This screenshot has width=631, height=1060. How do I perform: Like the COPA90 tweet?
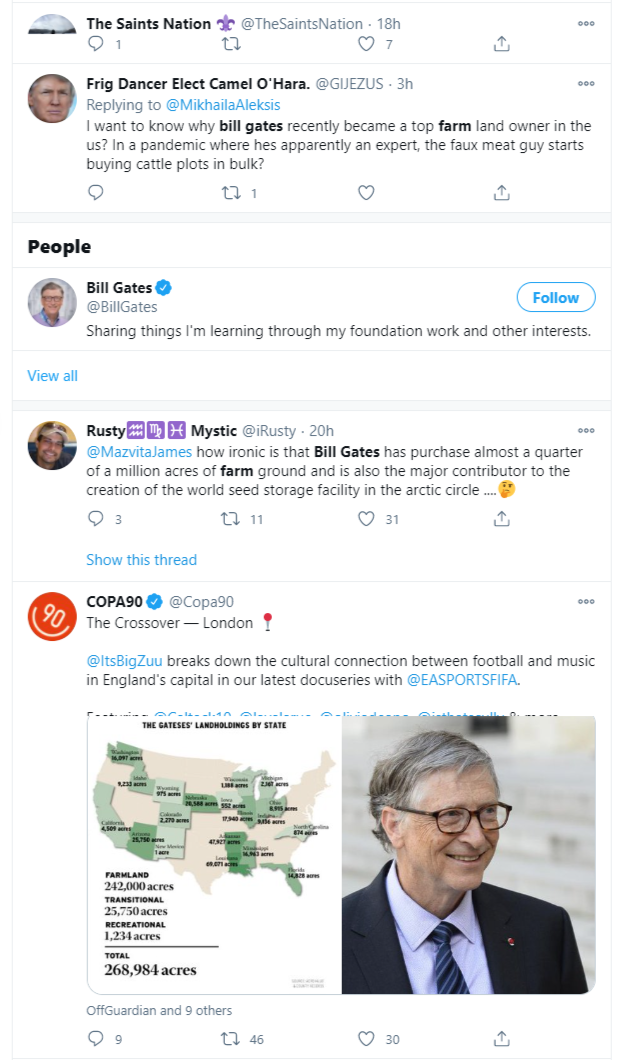point(366,1039)
